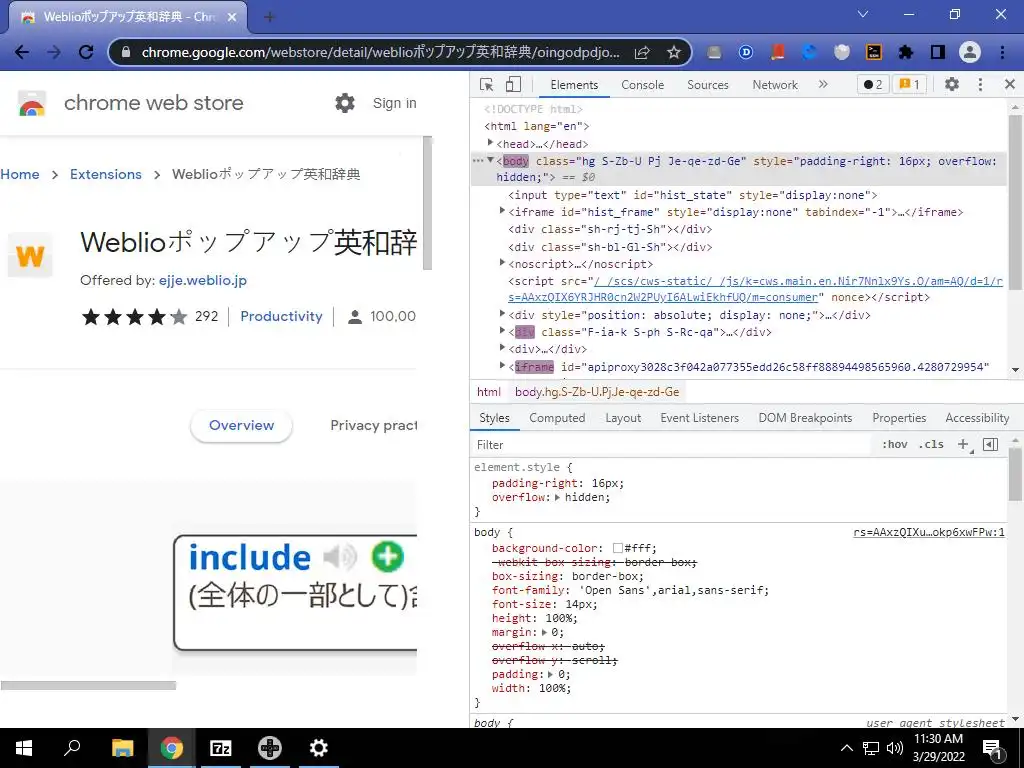Click the store page vertical scrollbar thumb

point(427,202)
